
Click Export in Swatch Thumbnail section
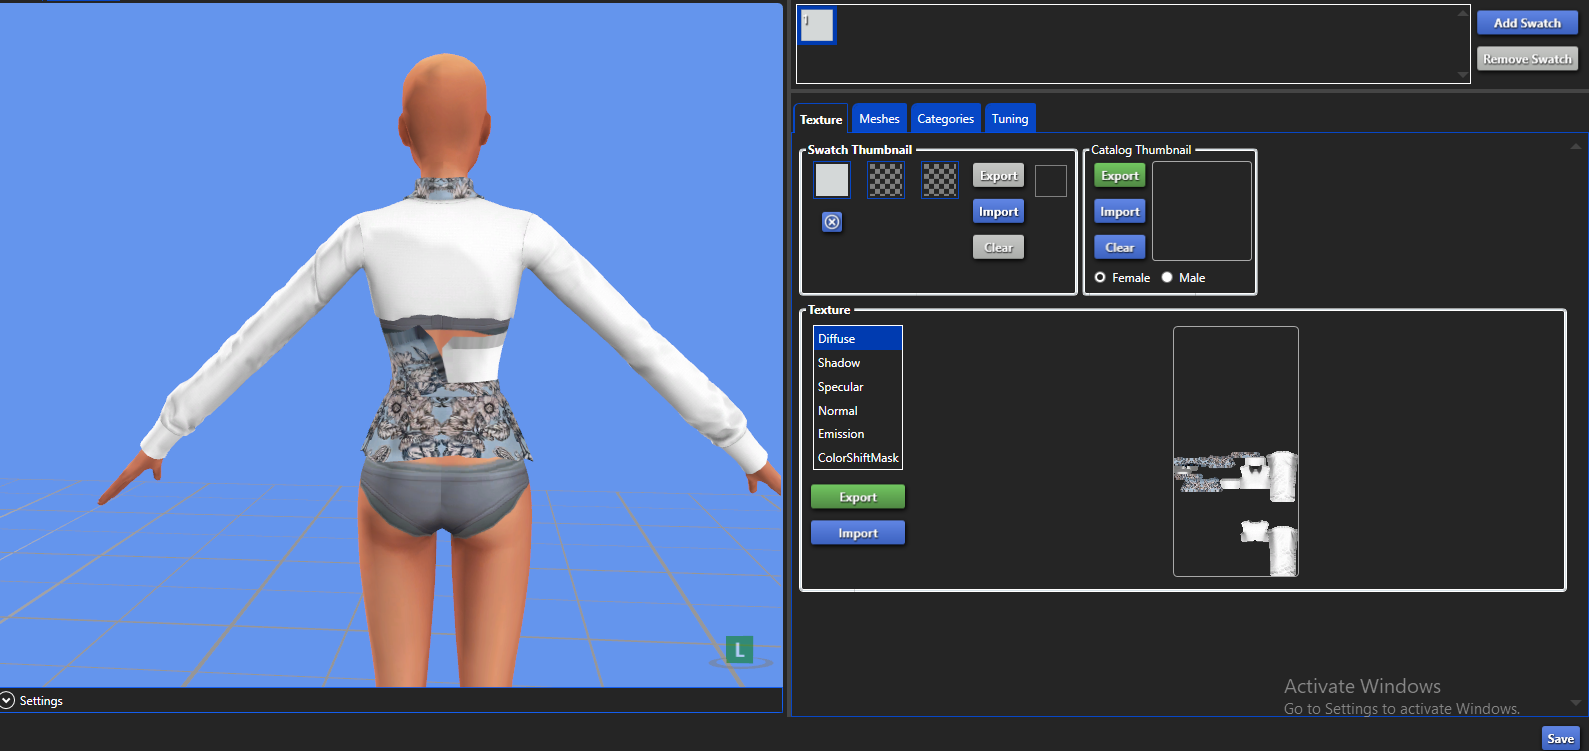pos(998,176)
